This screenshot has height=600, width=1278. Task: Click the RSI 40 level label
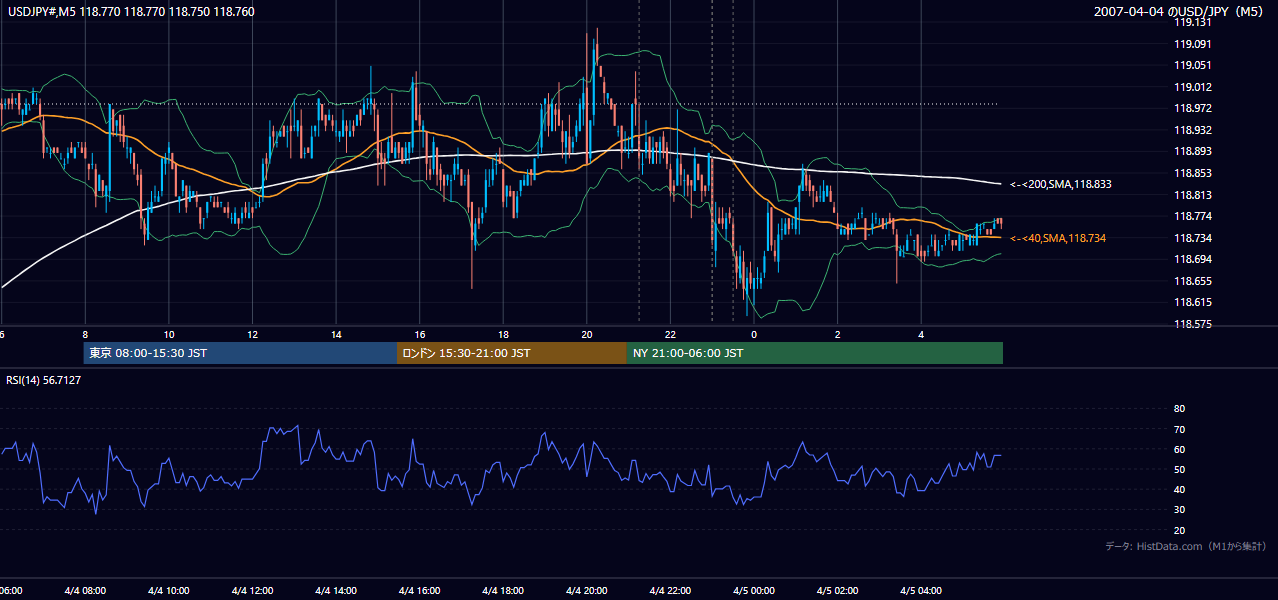point(1179,490)
